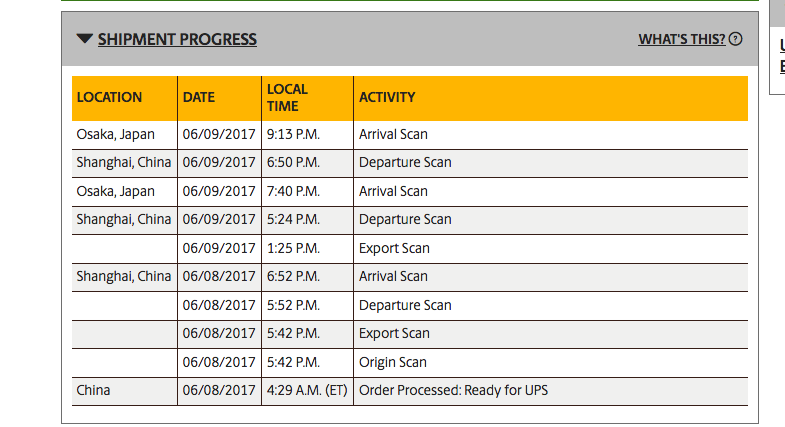The width and height of the screenshot is (785, 427).
Task: Click the 4:29 A.M. (ET) time cell
Action: pos(307,390)
